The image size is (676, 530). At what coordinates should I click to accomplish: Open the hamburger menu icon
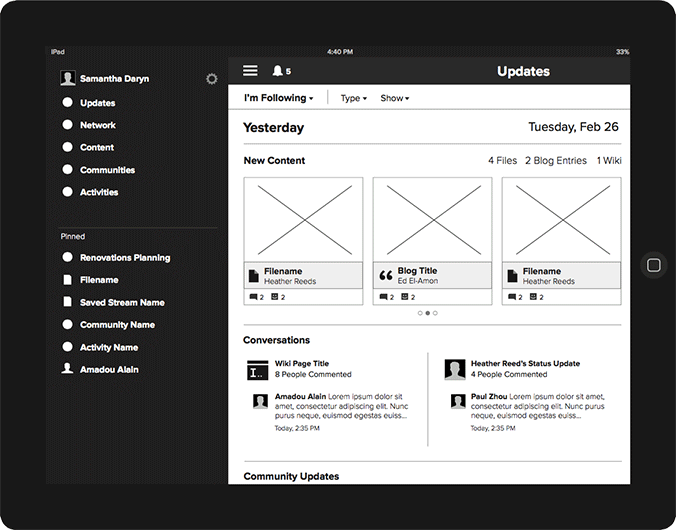click(250, 71)
